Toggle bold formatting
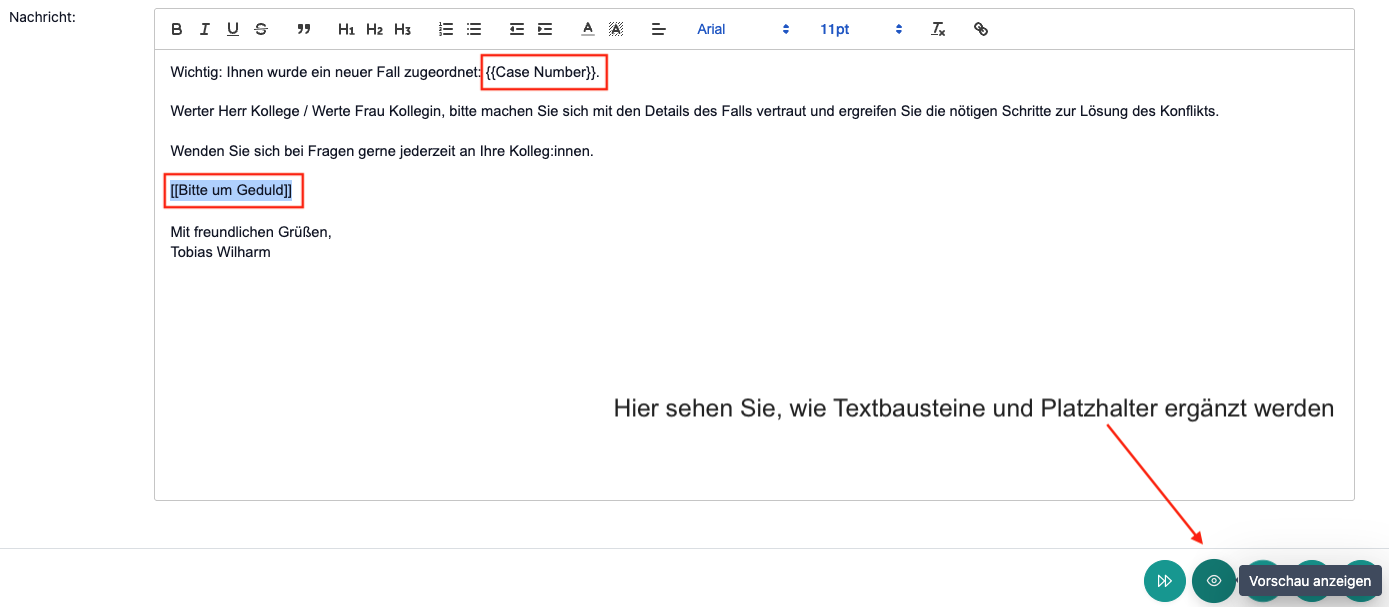 click(x=177, y=29)
